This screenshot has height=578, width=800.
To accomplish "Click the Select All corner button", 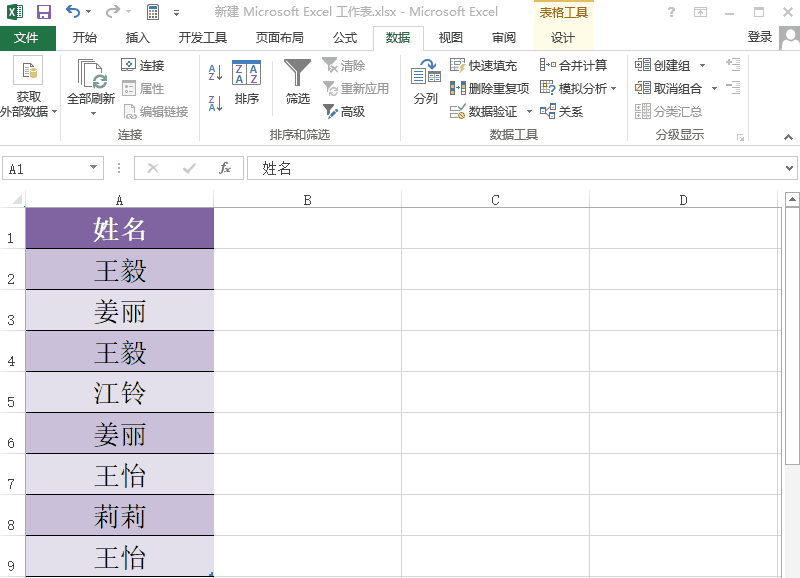I will coord(14,198).
